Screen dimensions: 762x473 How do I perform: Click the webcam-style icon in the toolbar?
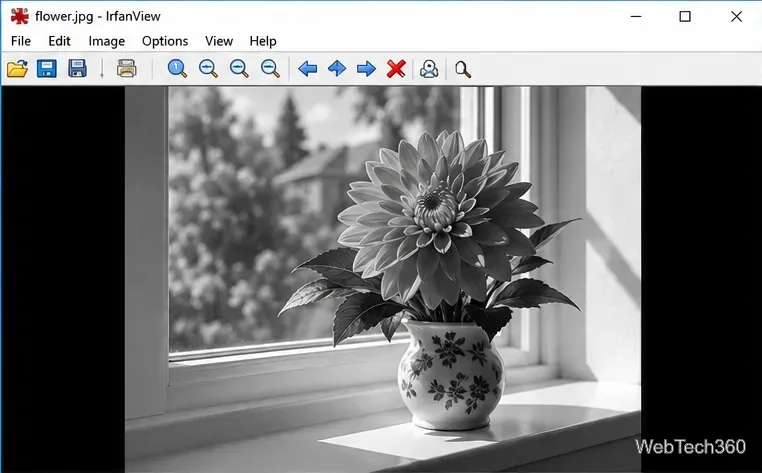click(x=429, y=69)
